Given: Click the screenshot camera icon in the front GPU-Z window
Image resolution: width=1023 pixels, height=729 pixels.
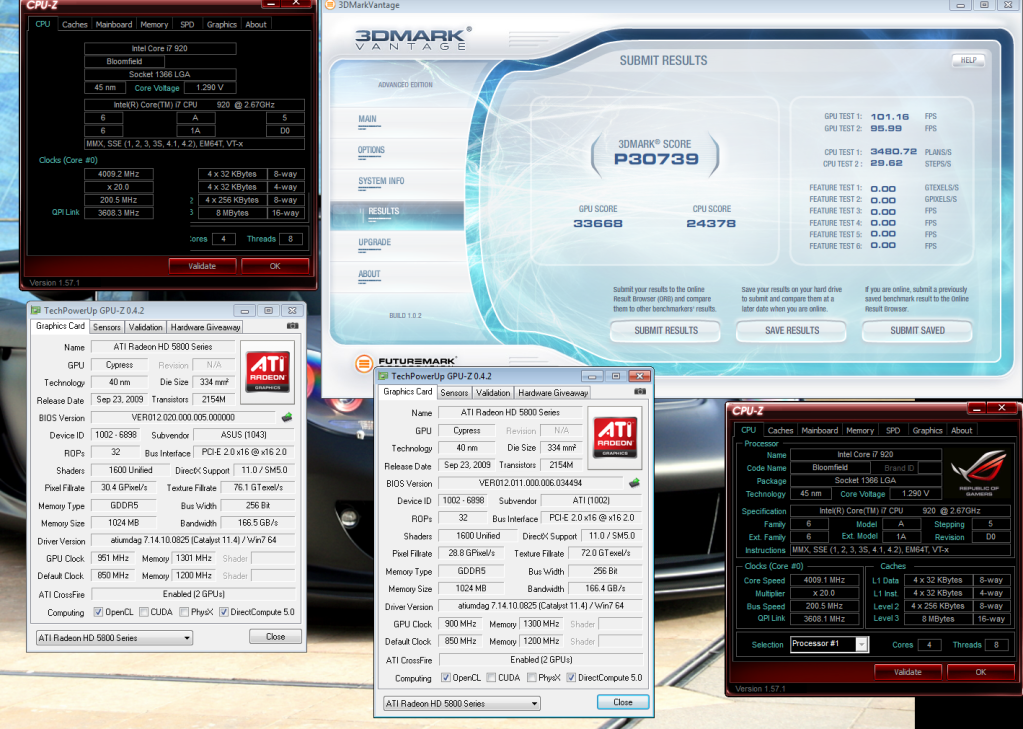Looking at the screenshot, I should [x=639, y=392].
